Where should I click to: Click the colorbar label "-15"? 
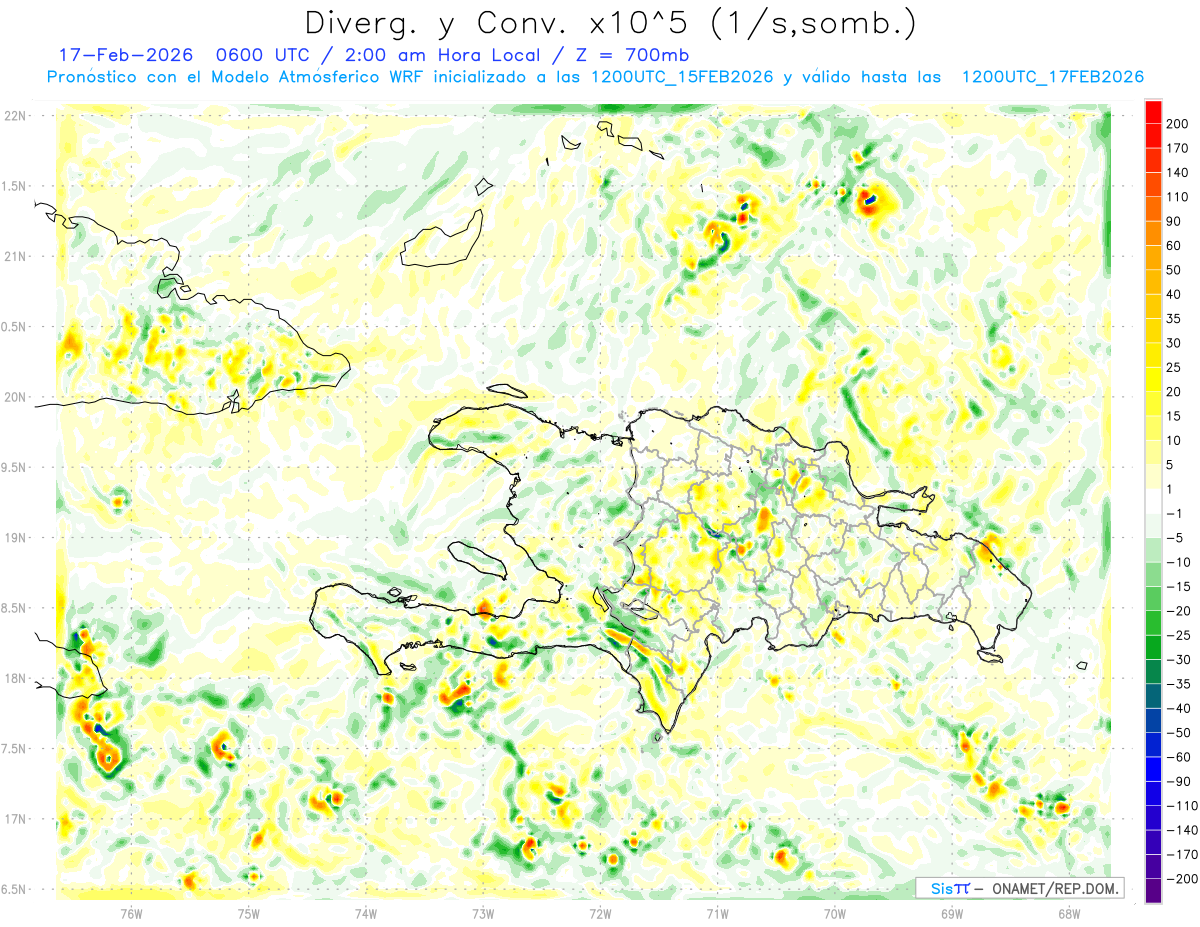tap(1179, 587)
